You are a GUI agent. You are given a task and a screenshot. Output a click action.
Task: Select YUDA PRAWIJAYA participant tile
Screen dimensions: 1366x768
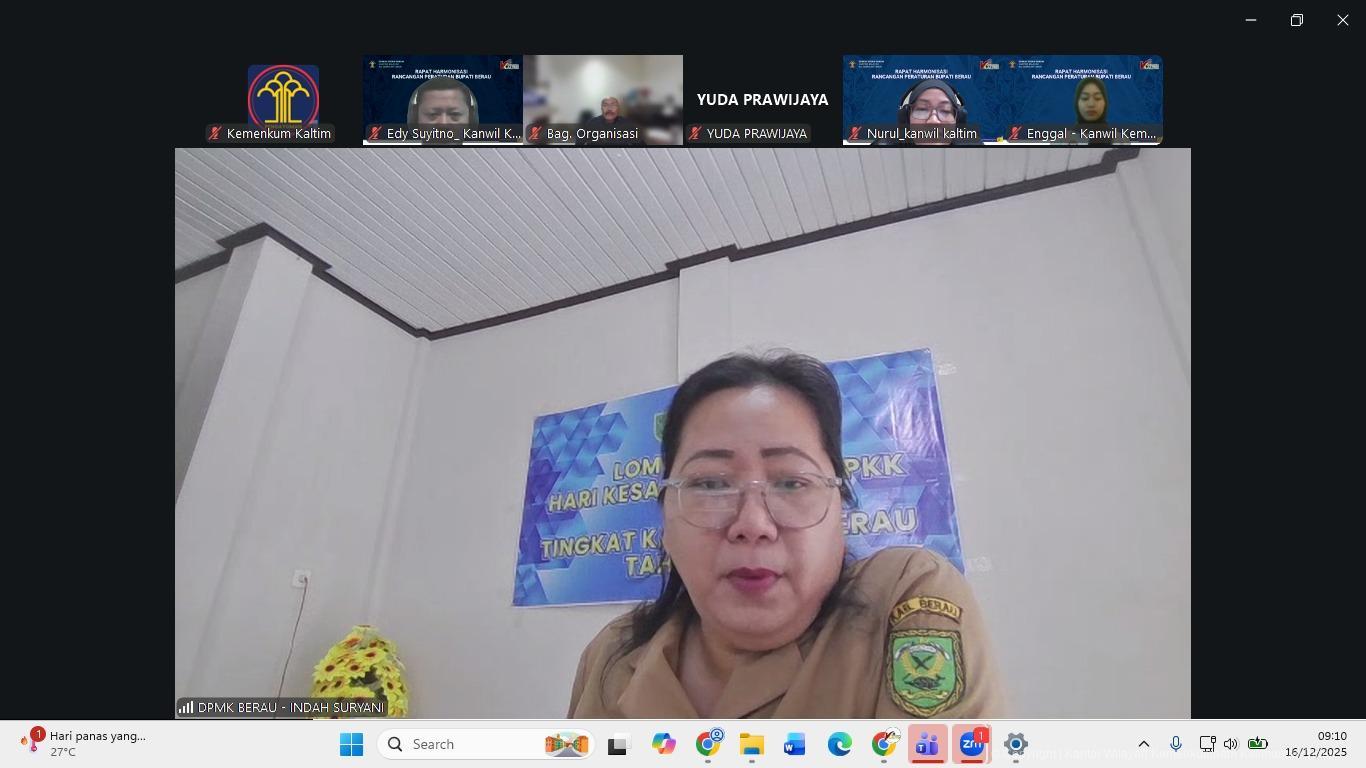(x=763, y=100)
